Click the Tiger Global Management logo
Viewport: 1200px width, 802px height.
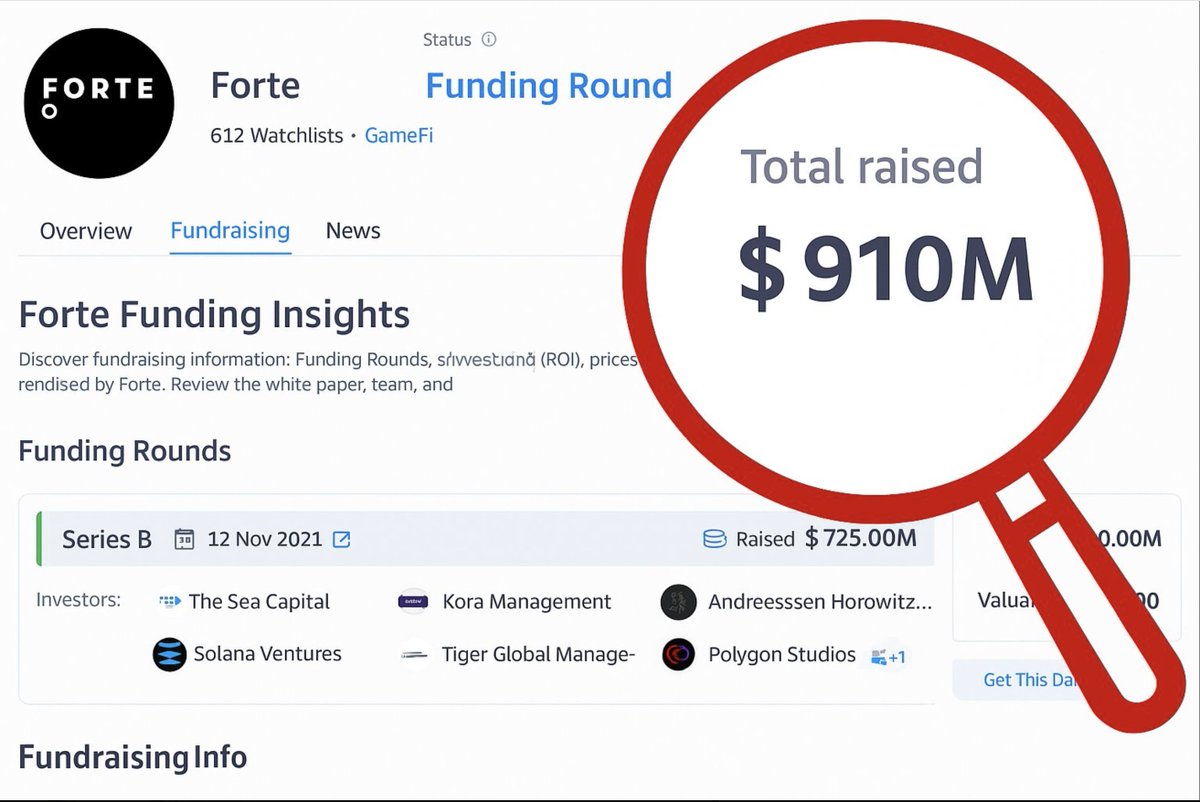pos(414,656)
